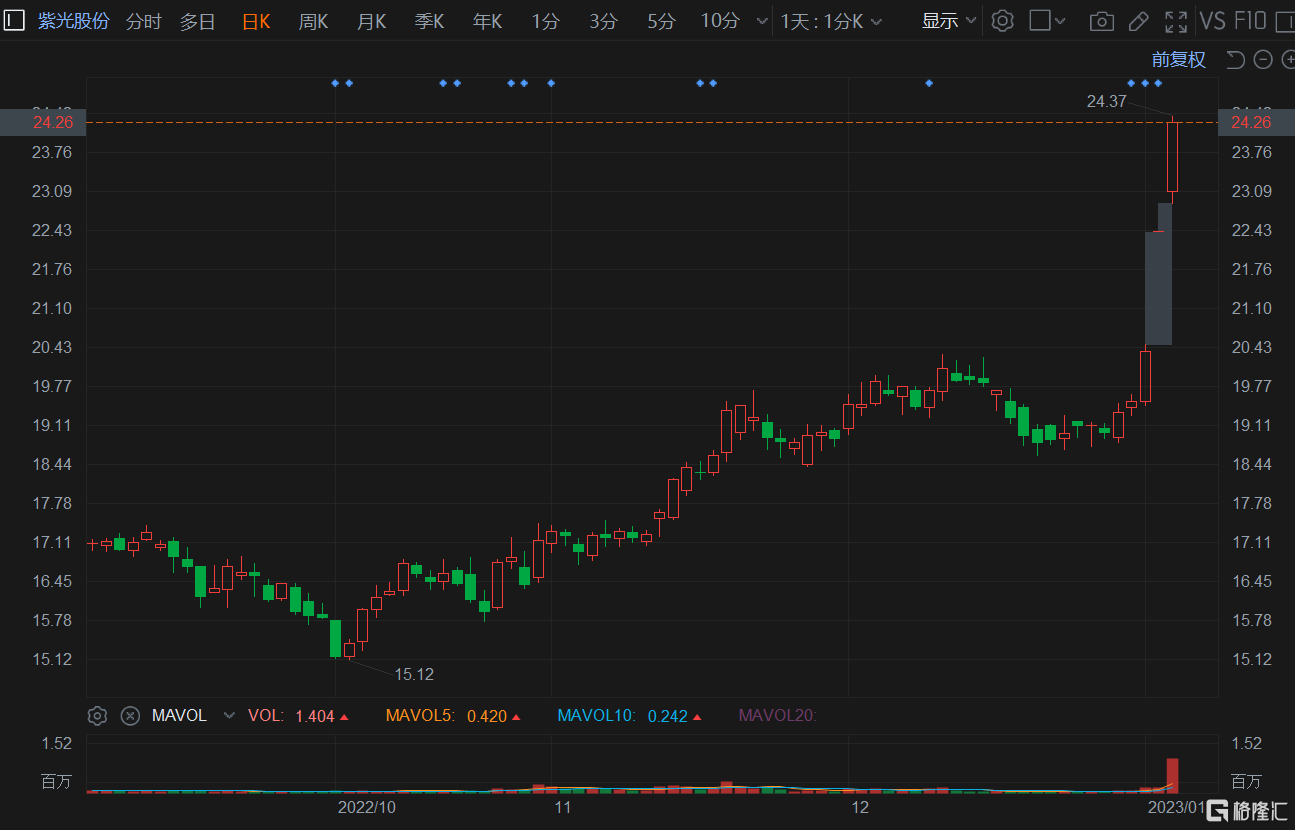Viewport: 1295px width, 830px height.
Task: Select the 日K daily candlestick tab
Action: tap(256, 21)
